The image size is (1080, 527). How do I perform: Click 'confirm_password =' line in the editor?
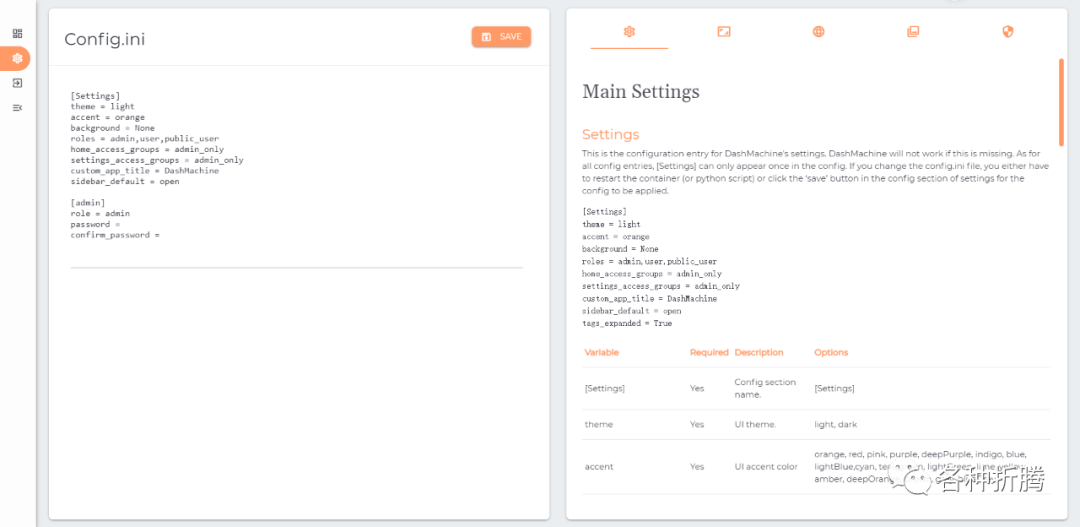pyautogui.click(x=115, y=235)
